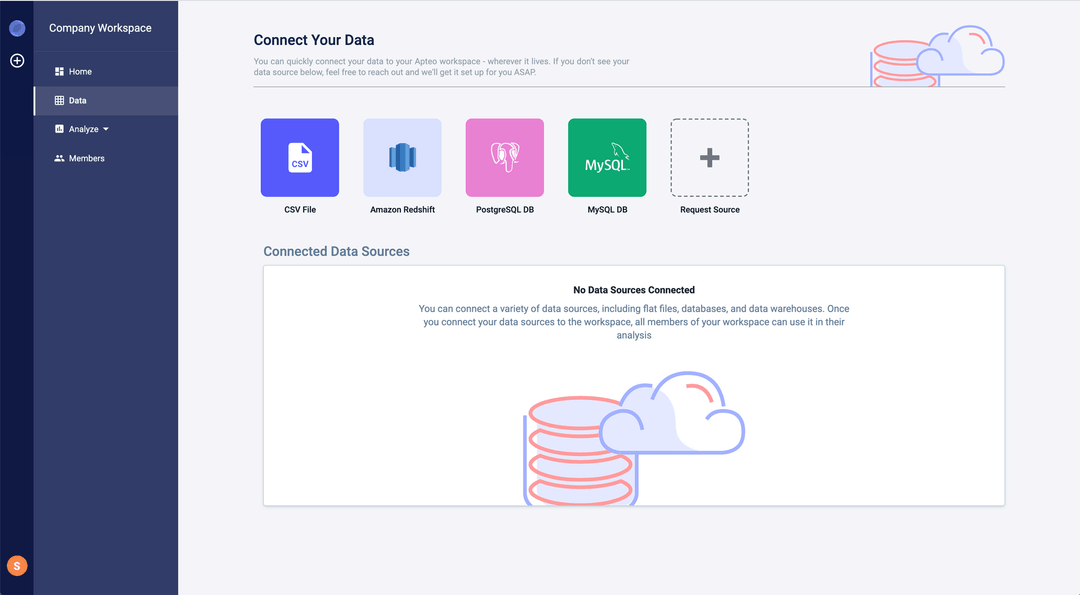Click the Connected Data Sources heading

click(x=336, y=251)
